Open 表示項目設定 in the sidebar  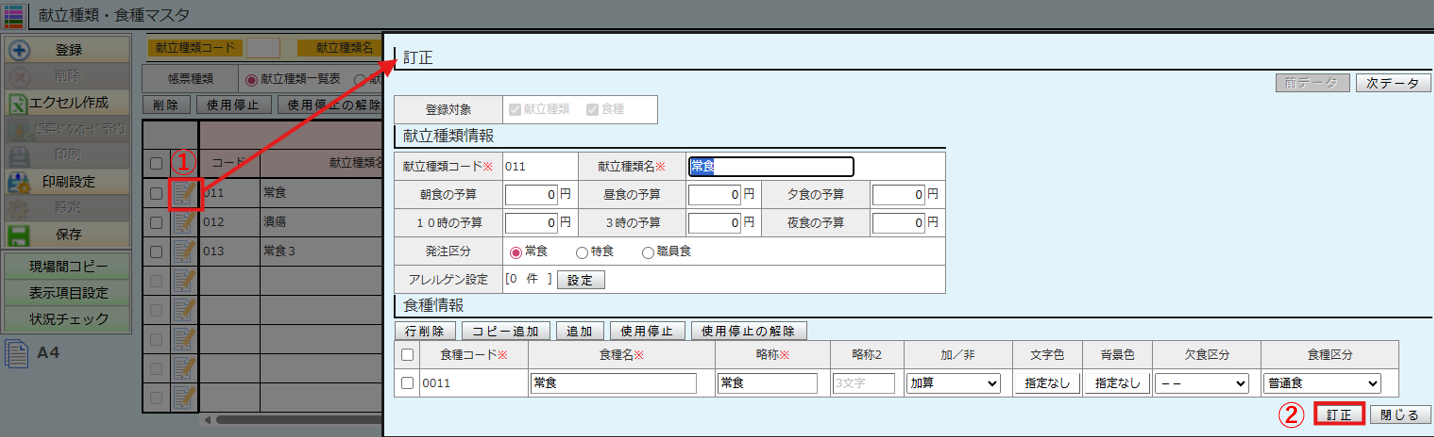coord(68,293)
